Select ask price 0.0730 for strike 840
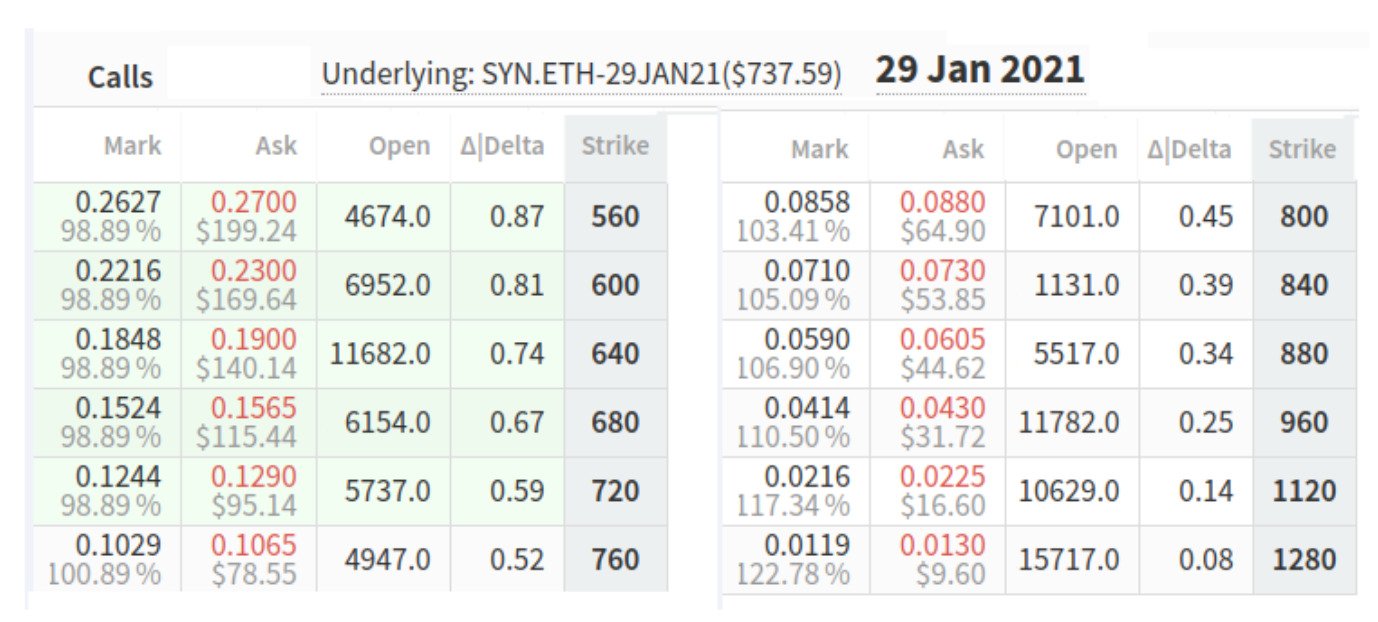Screen dimensions: 1378x622 (x=942, y=271)
